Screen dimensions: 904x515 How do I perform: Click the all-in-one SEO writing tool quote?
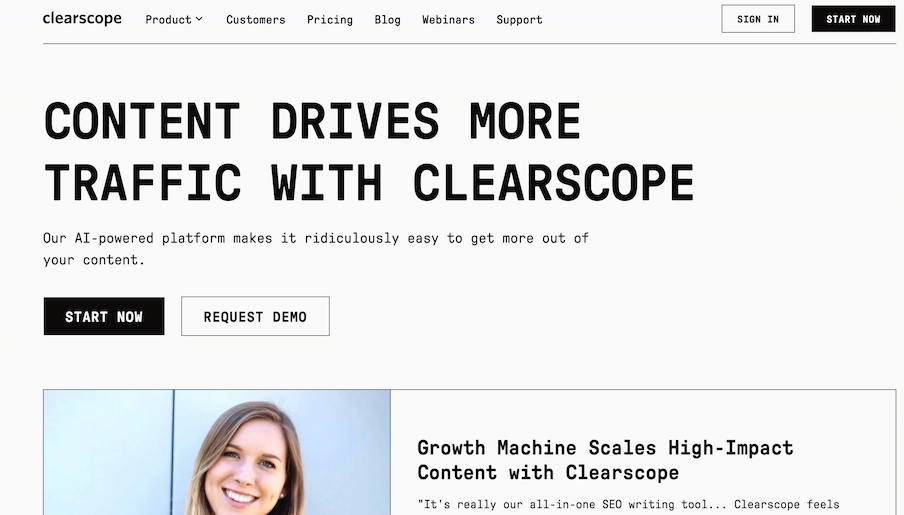click(x=628, y=505)
